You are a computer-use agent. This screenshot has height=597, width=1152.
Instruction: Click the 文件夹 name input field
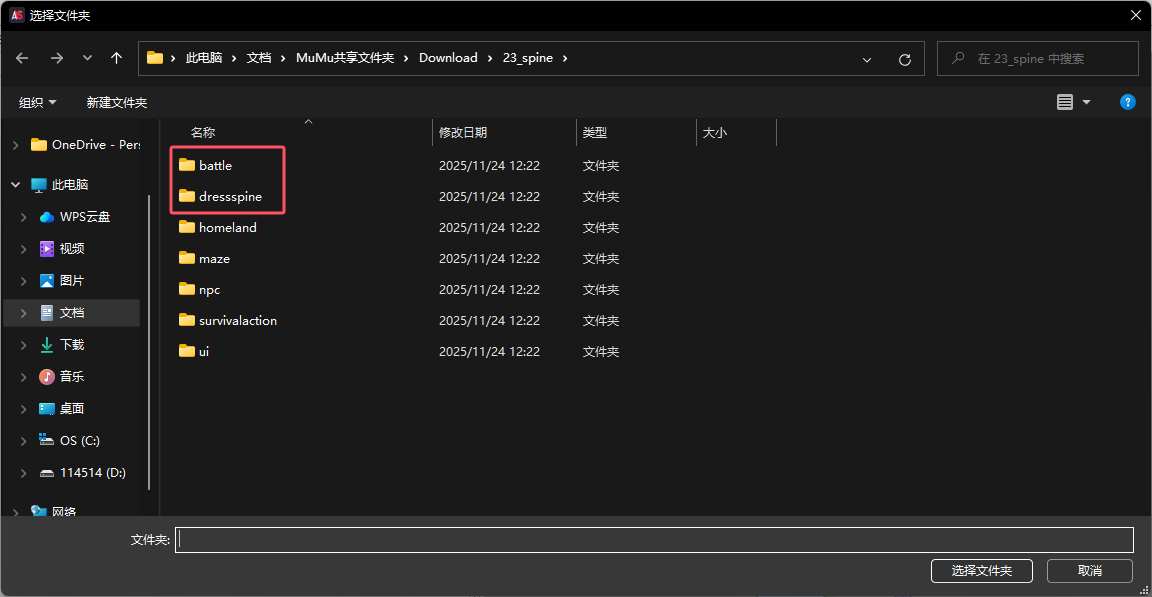pos(654,540)
